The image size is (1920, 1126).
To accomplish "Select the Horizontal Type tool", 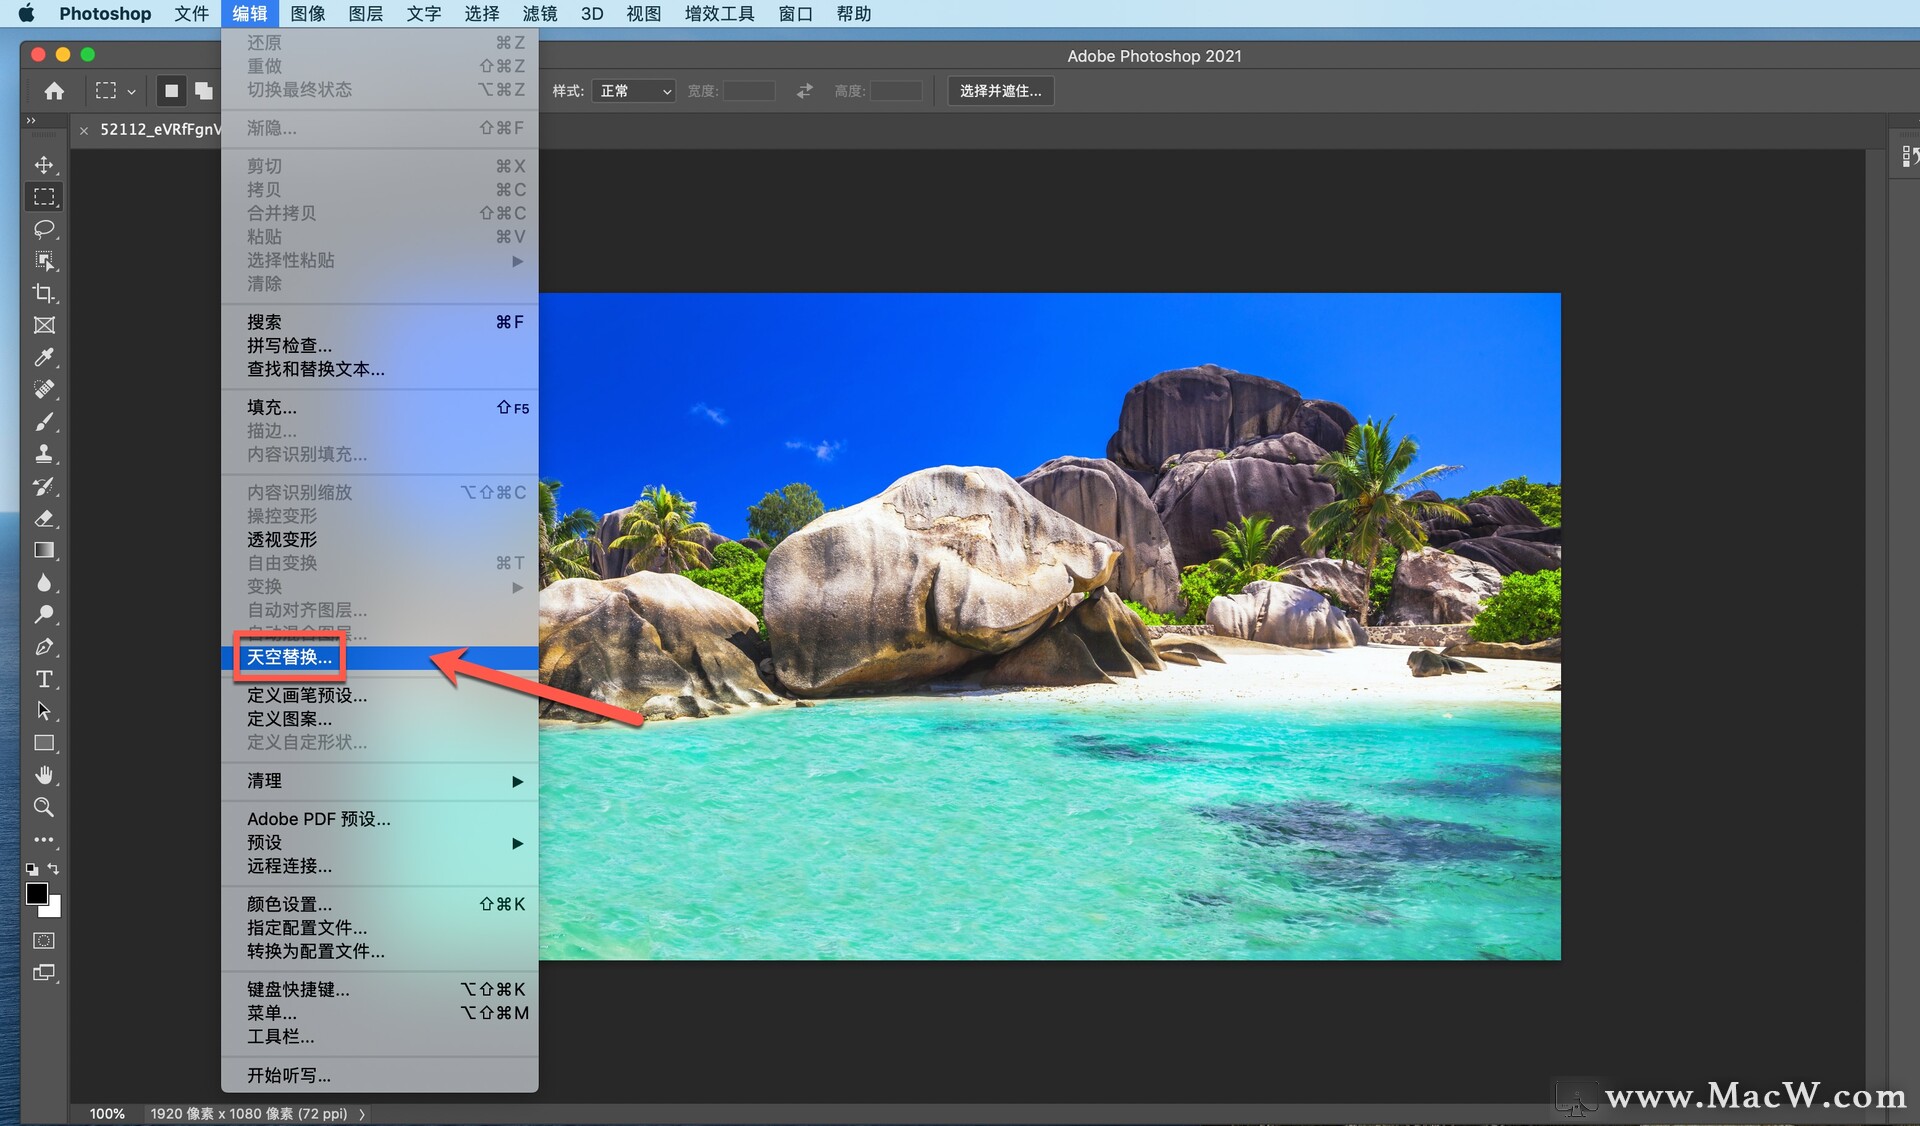I will (44, 679).
